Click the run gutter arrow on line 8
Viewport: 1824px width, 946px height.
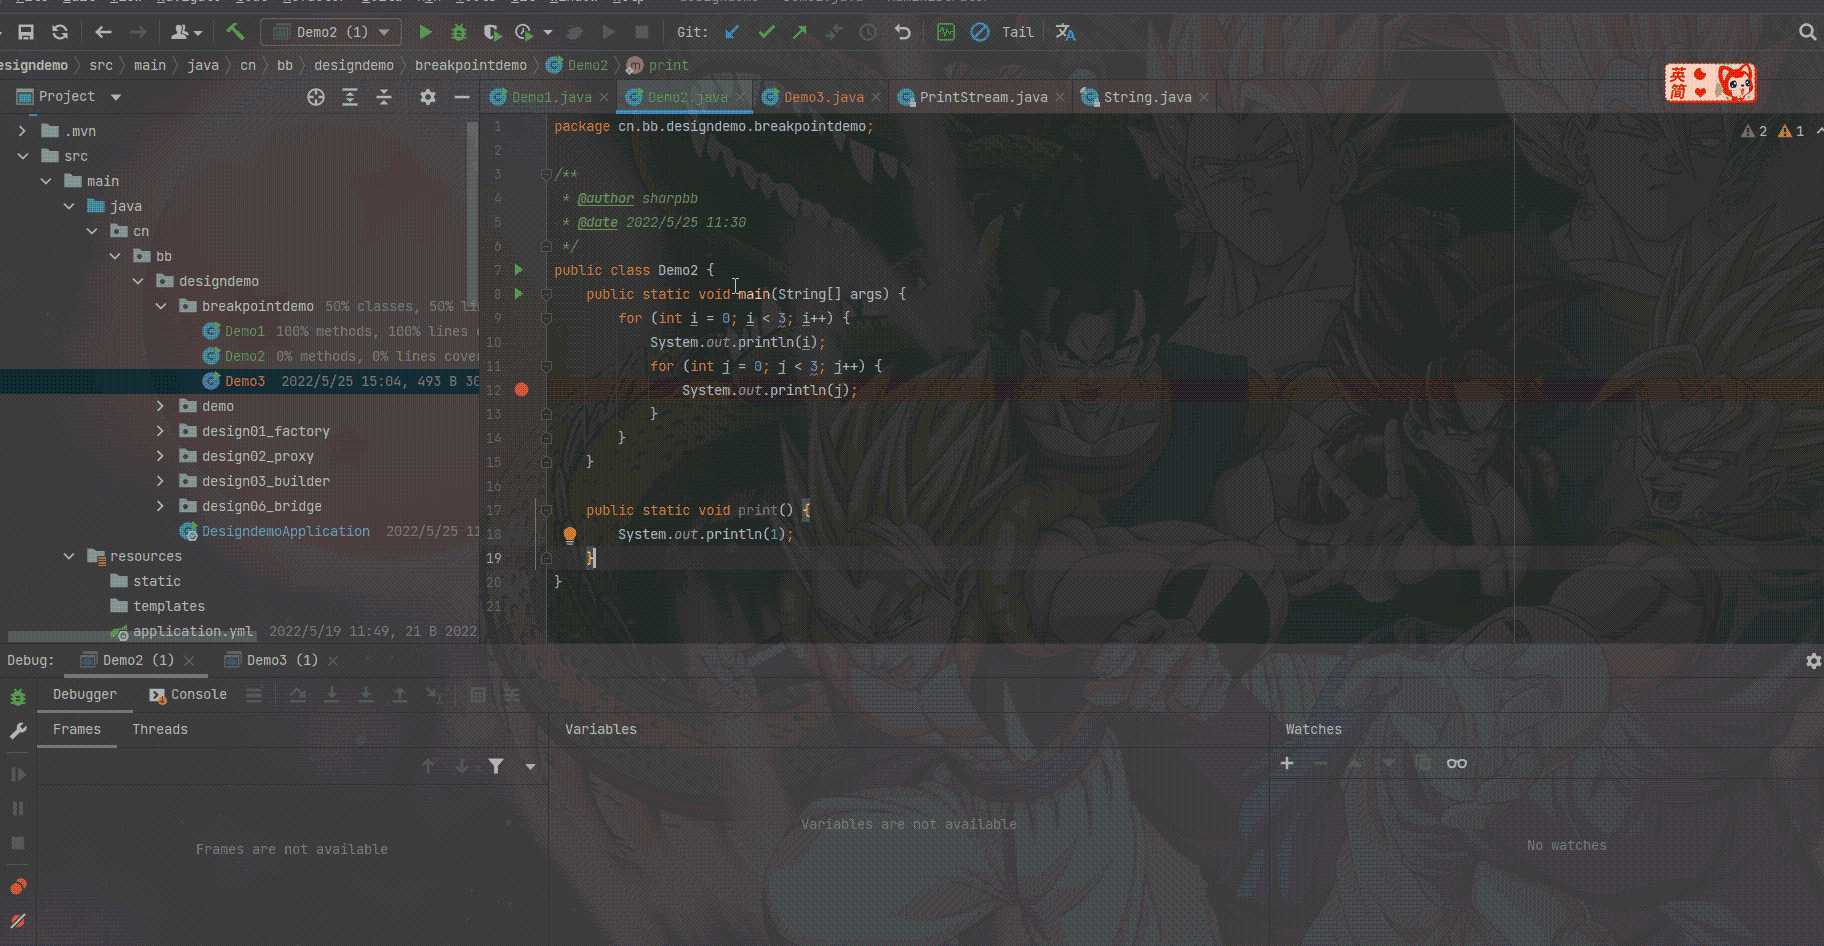pyautogui.click(x=518, y=294)
